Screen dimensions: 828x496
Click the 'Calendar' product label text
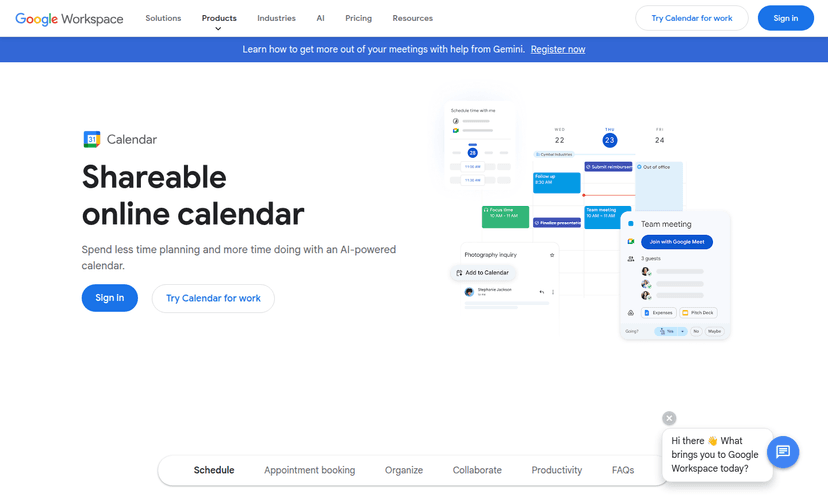(132, 139)
